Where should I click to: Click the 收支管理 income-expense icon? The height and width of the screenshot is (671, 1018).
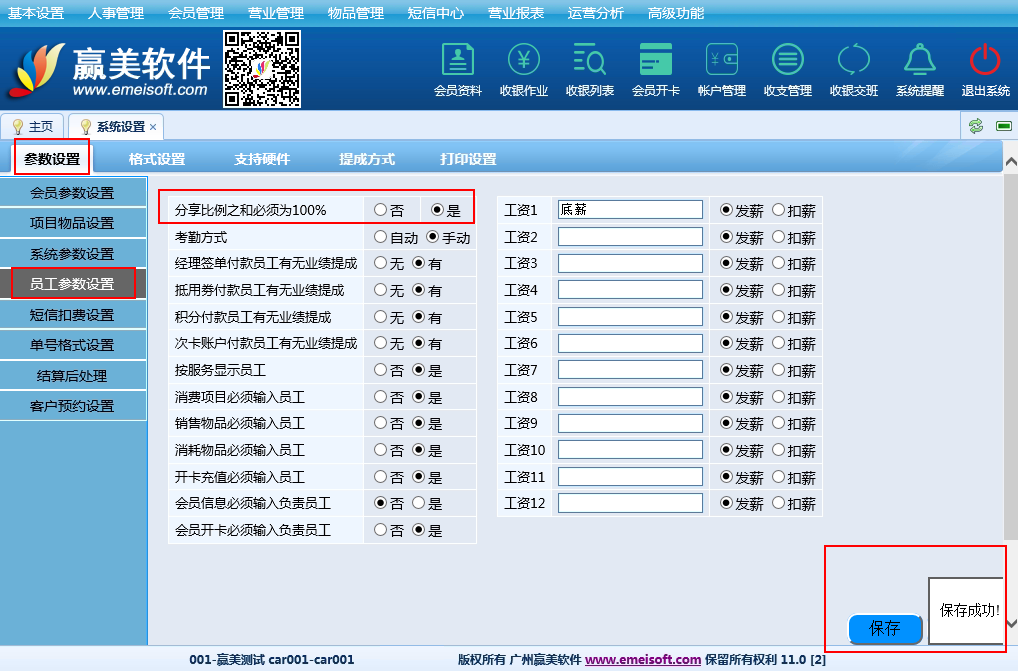pyautogui.click(x=788, y=60)
